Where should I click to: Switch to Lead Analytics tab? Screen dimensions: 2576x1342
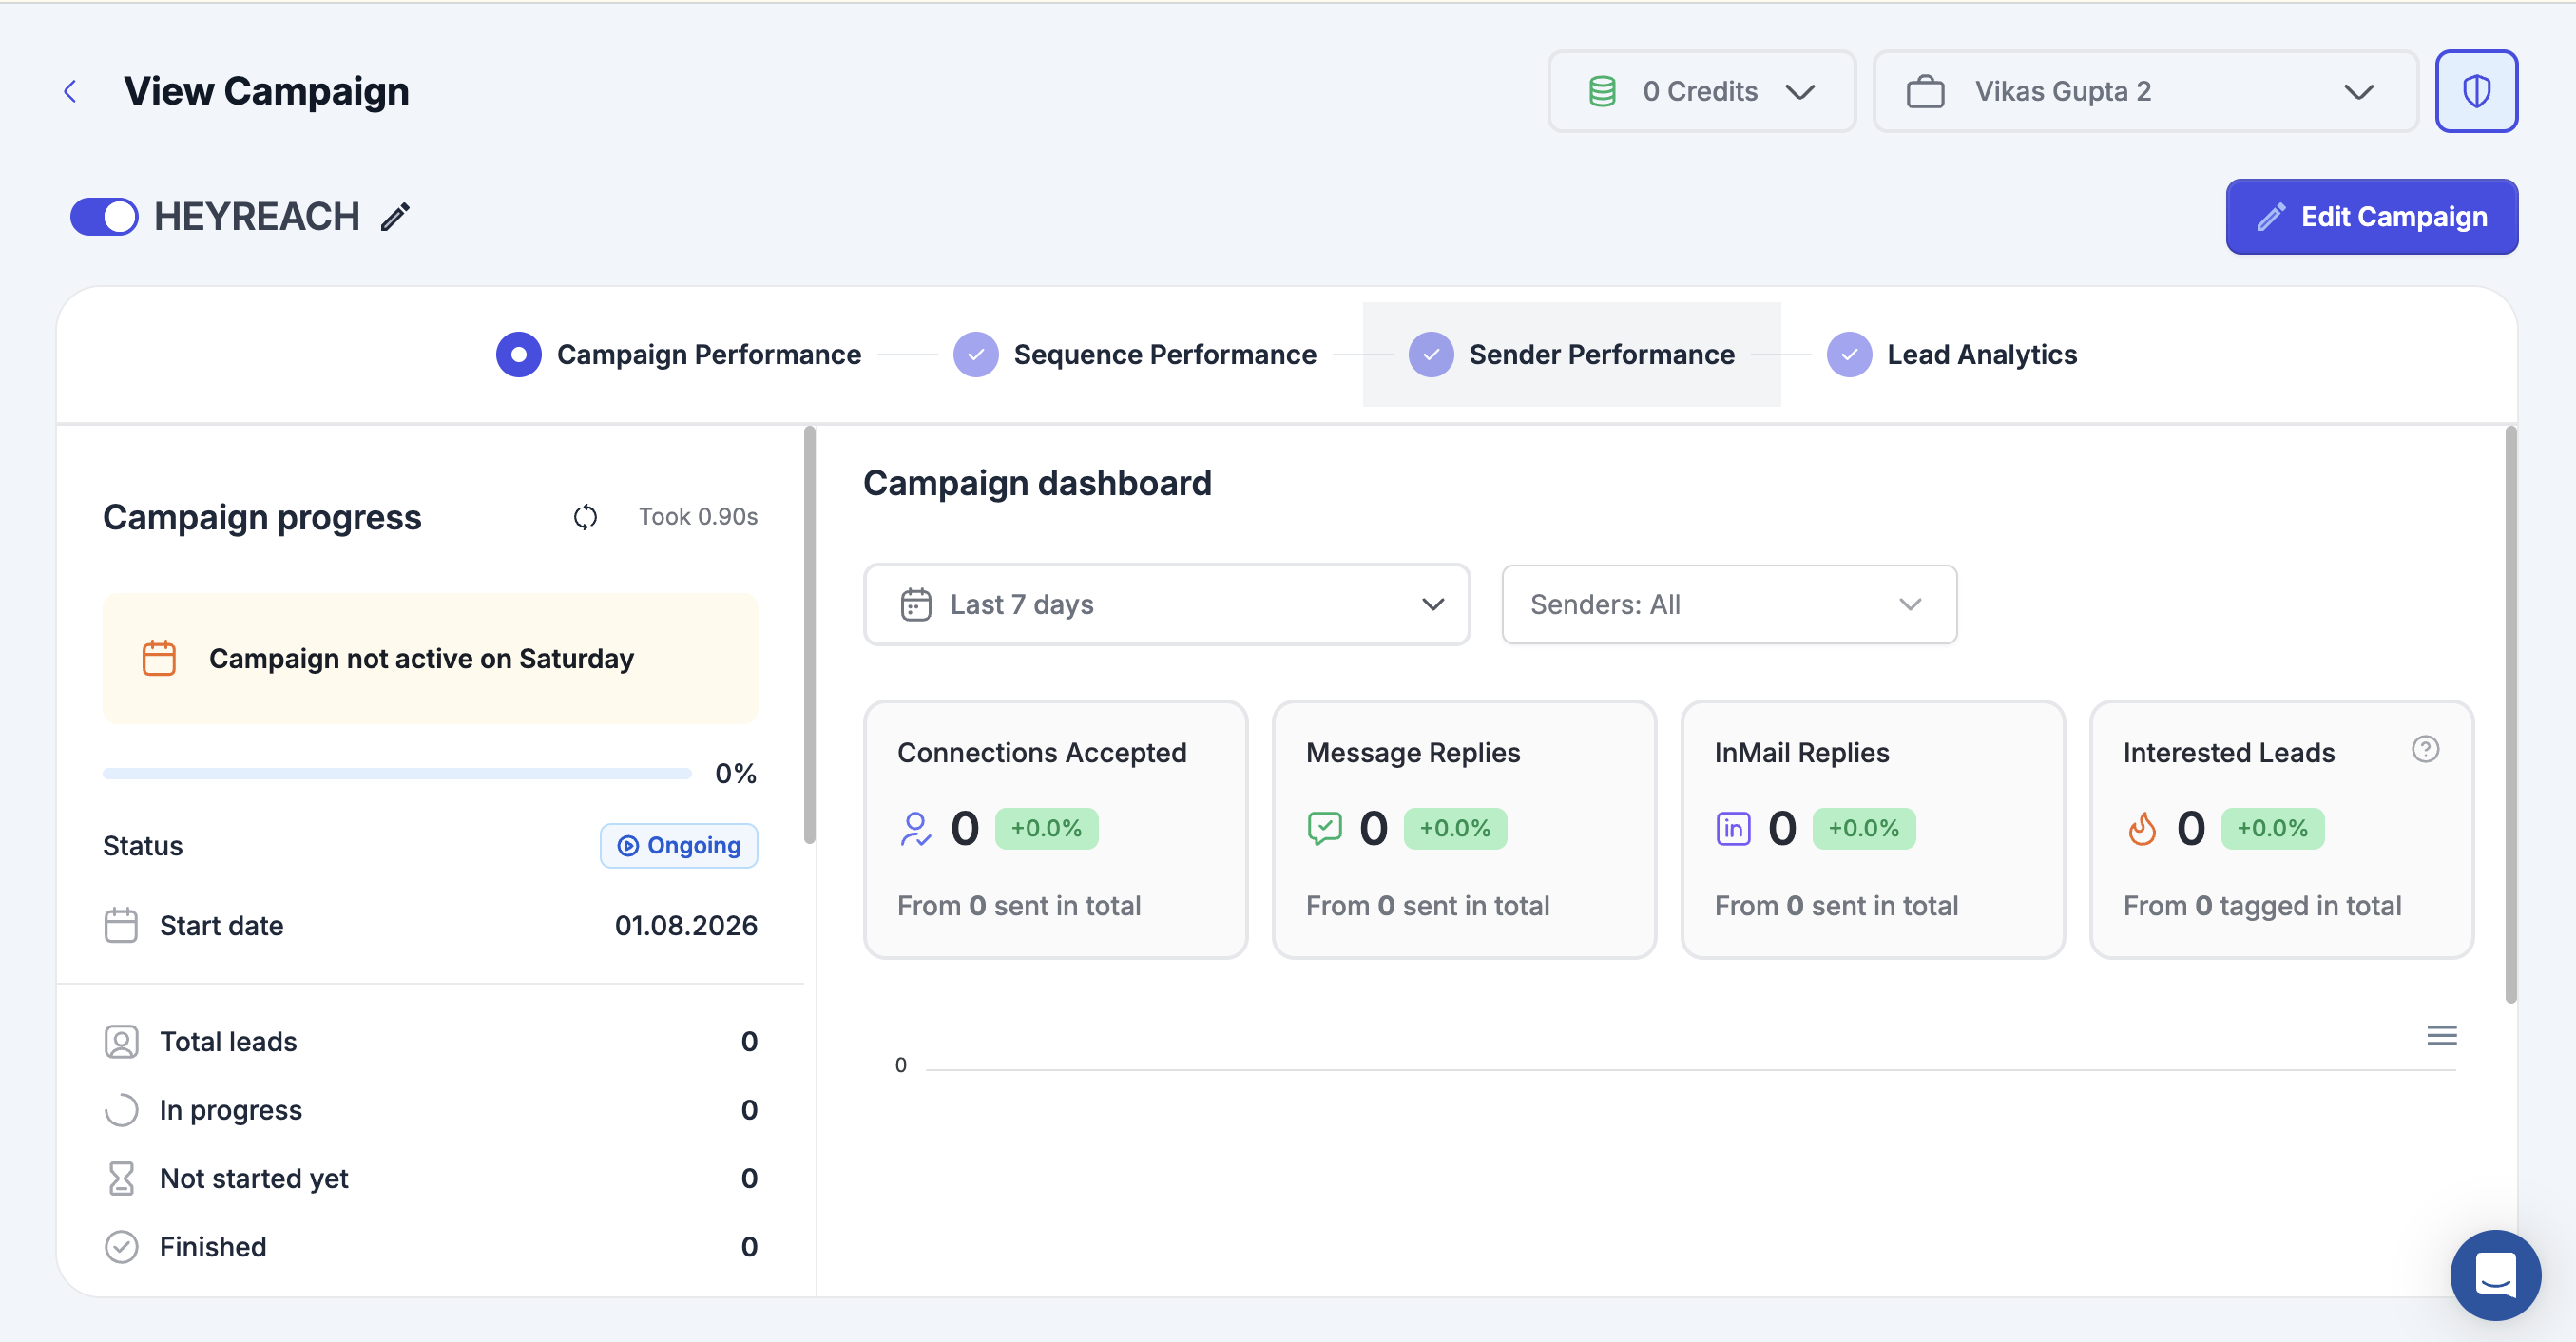pos(1951,355)
